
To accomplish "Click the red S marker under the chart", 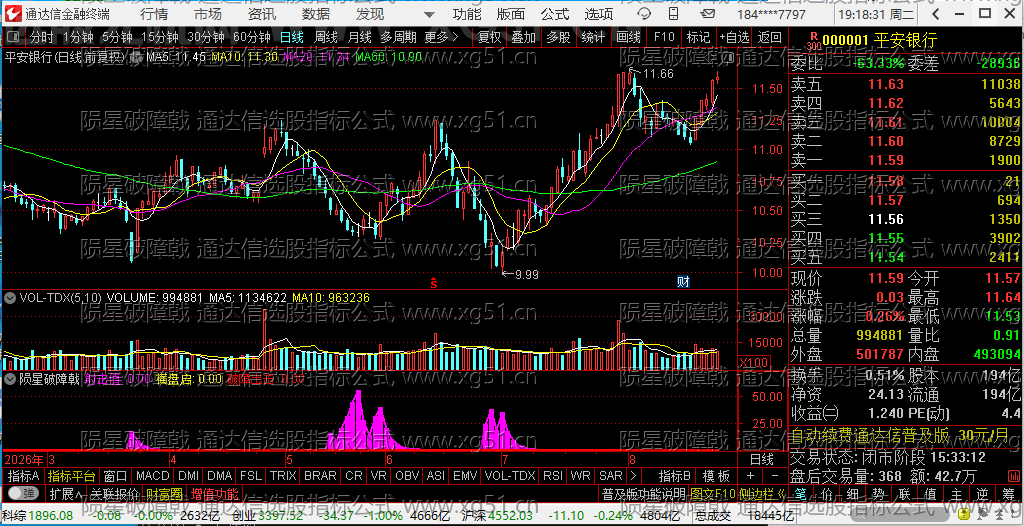I will 432,282.
